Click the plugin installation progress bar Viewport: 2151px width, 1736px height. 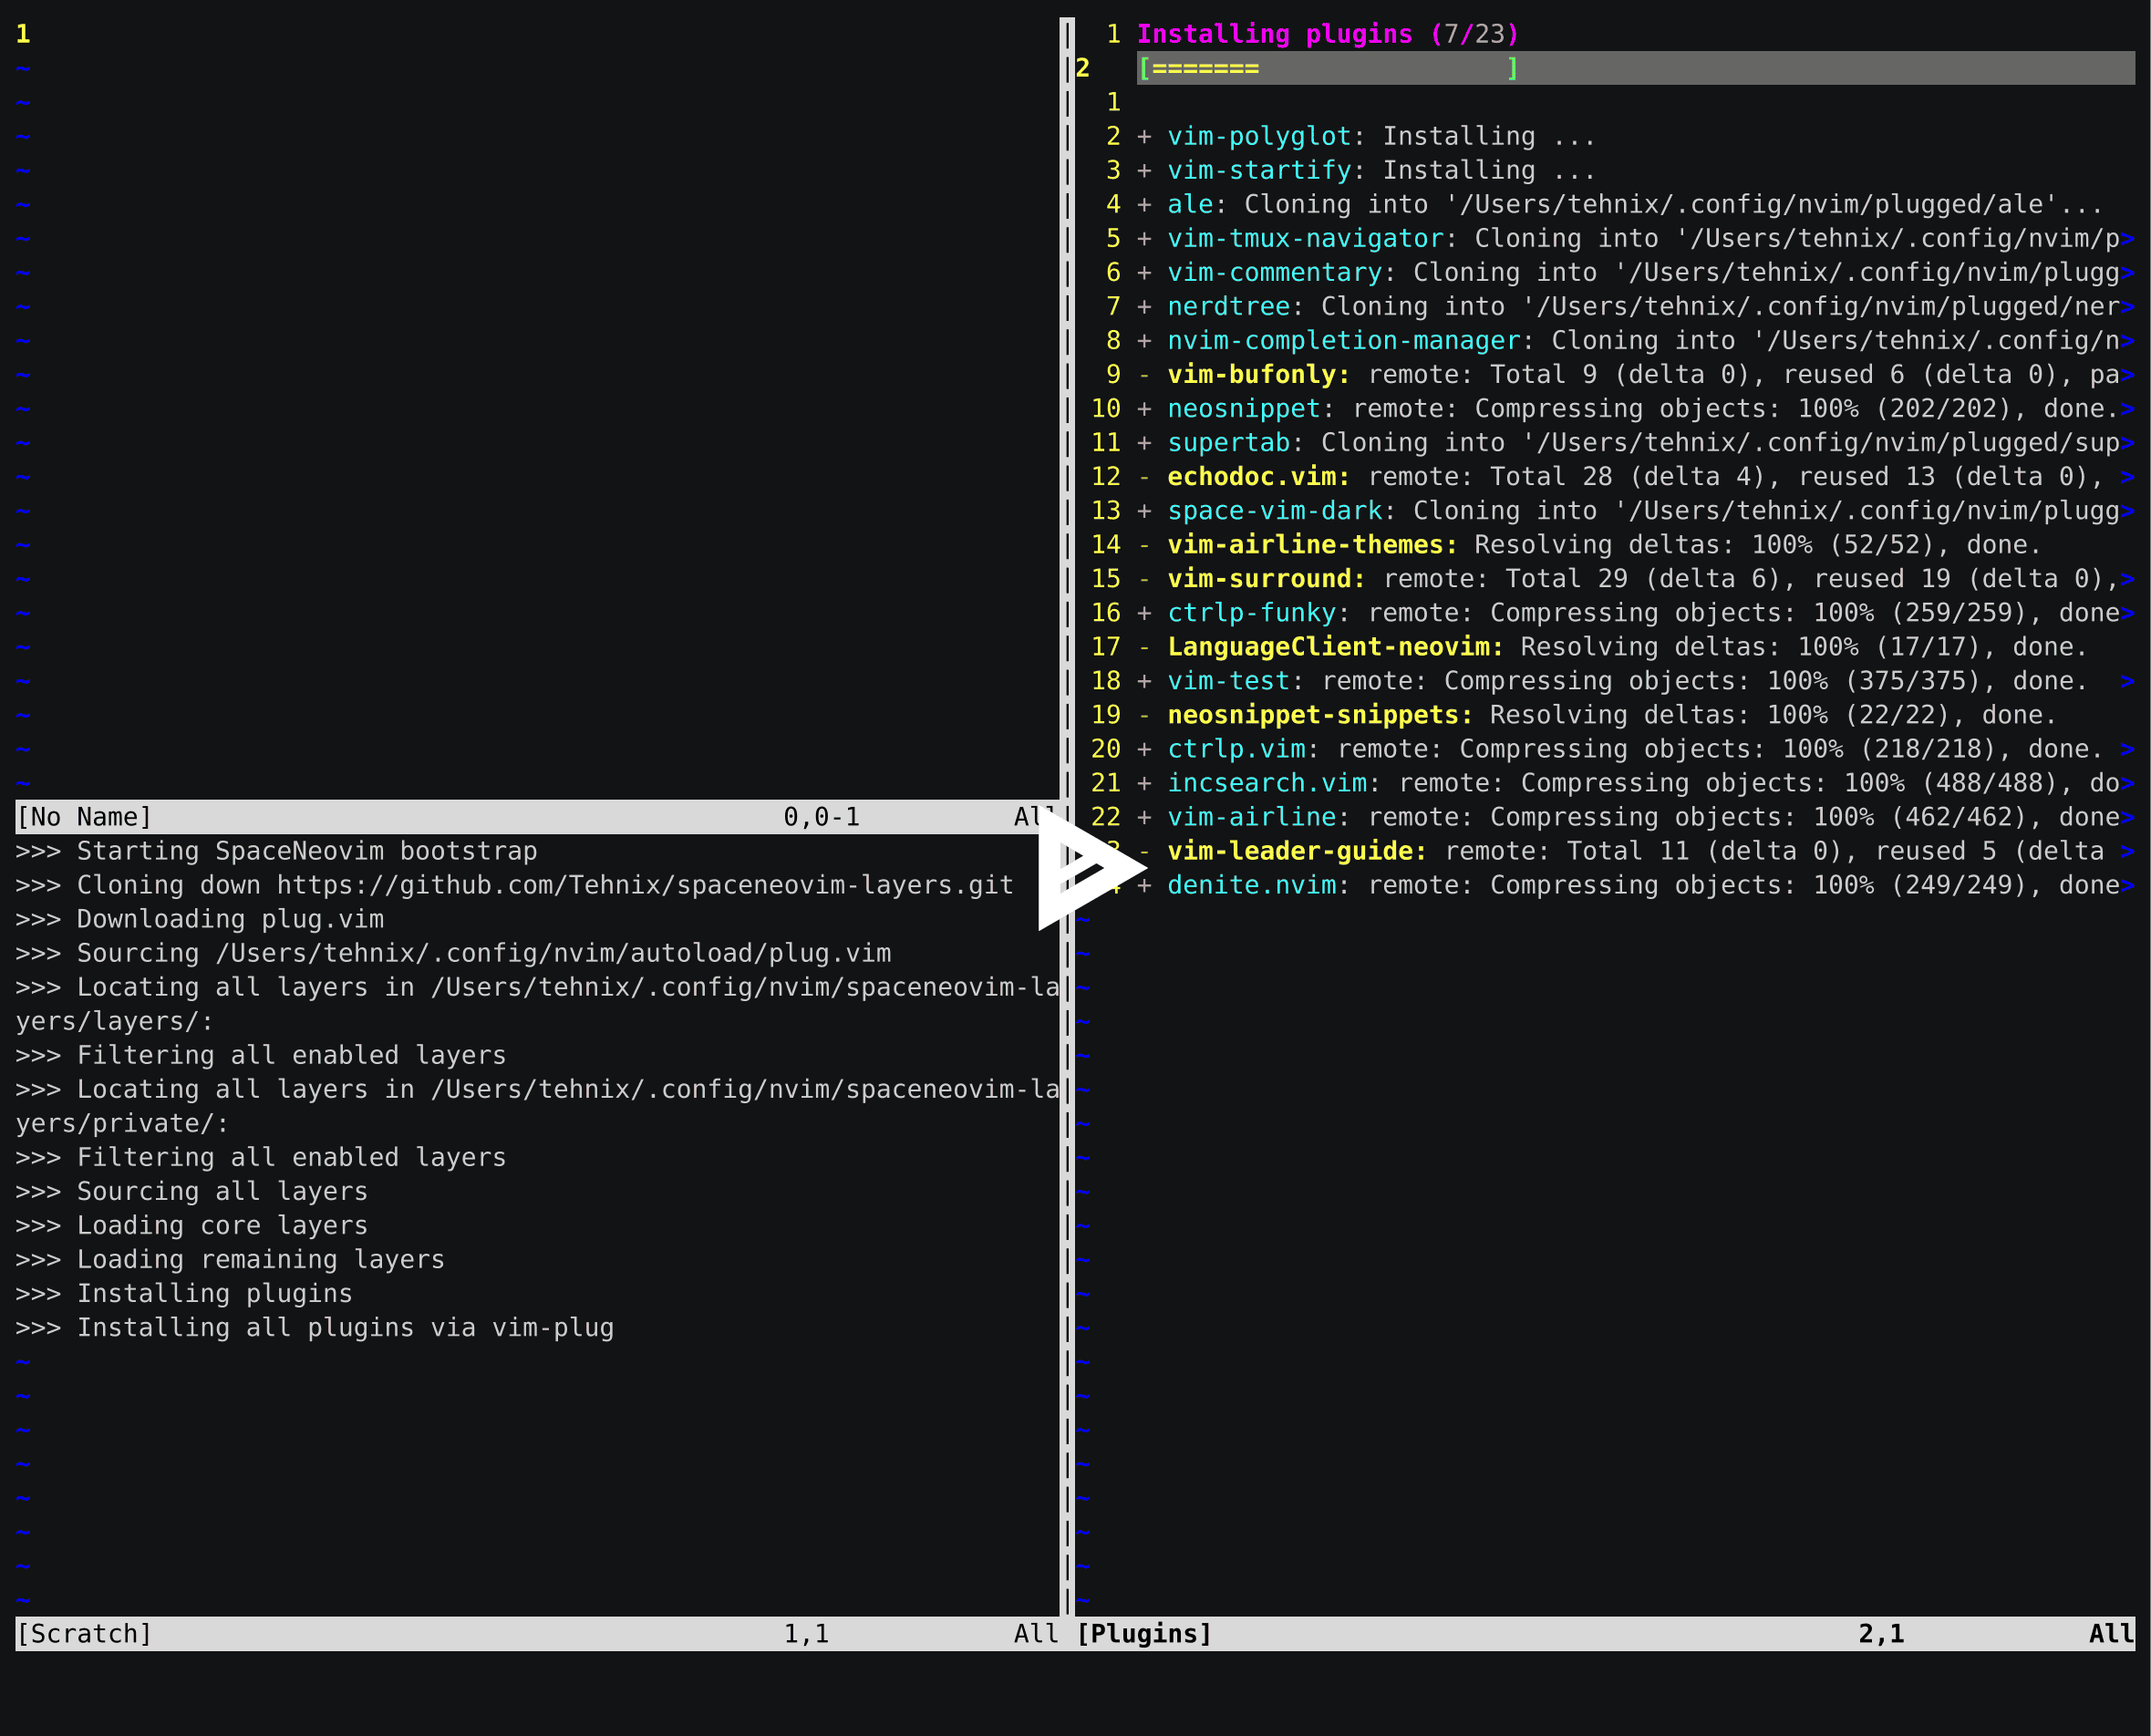coord(1328,68)
